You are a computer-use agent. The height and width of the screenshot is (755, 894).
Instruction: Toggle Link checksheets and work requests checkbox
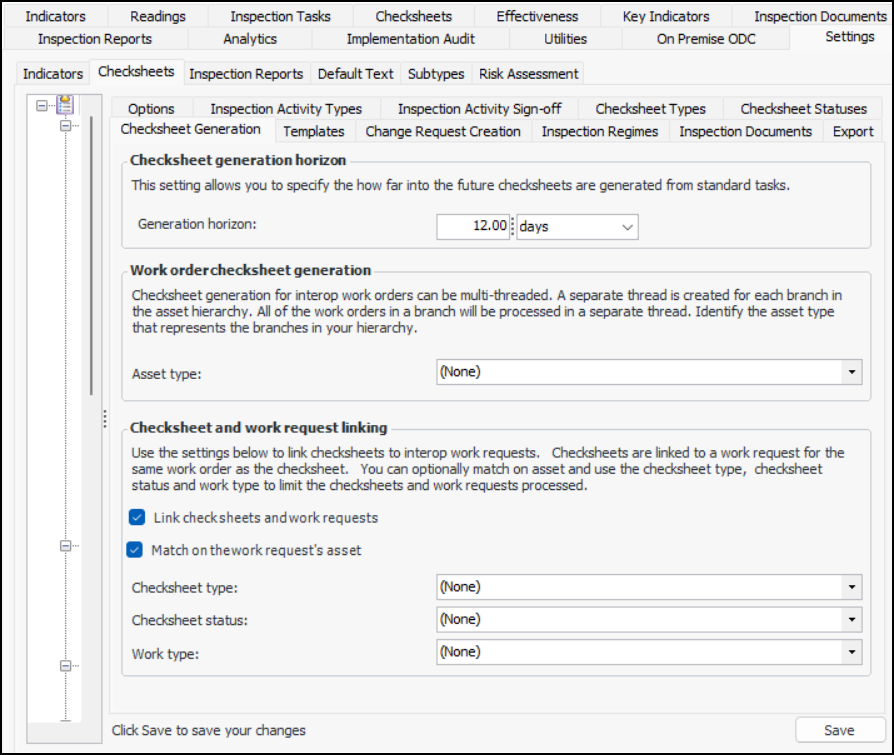(x=137, y=518)
